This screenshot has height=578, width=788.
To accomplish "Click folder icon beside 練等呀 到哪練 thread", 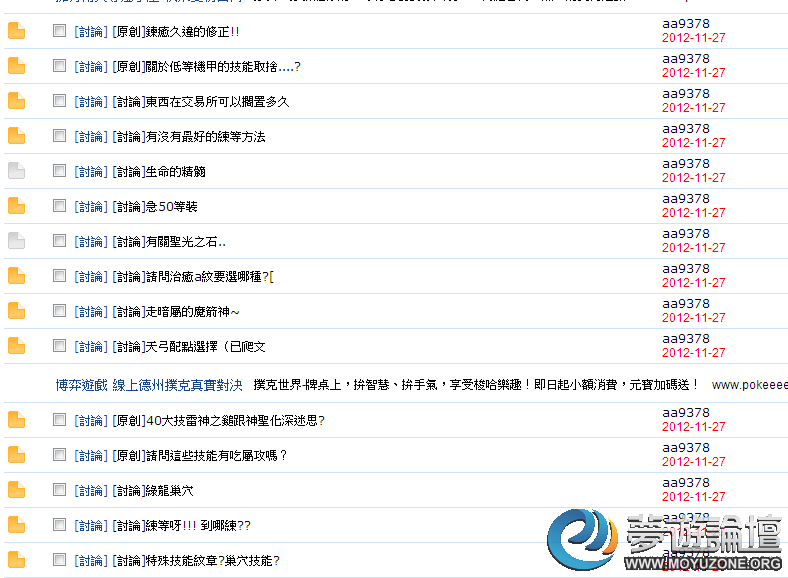I will coord(17,525).
